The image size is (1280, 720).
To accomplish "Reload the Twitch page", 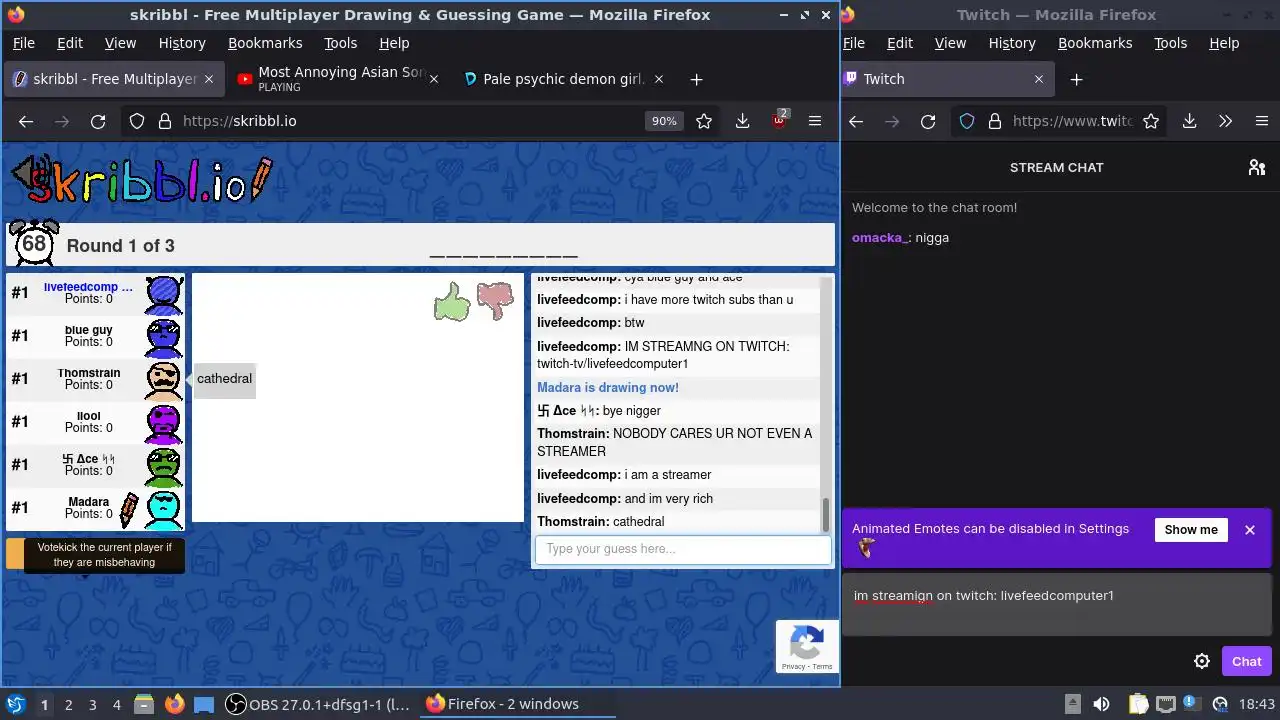I will (928, 121).
